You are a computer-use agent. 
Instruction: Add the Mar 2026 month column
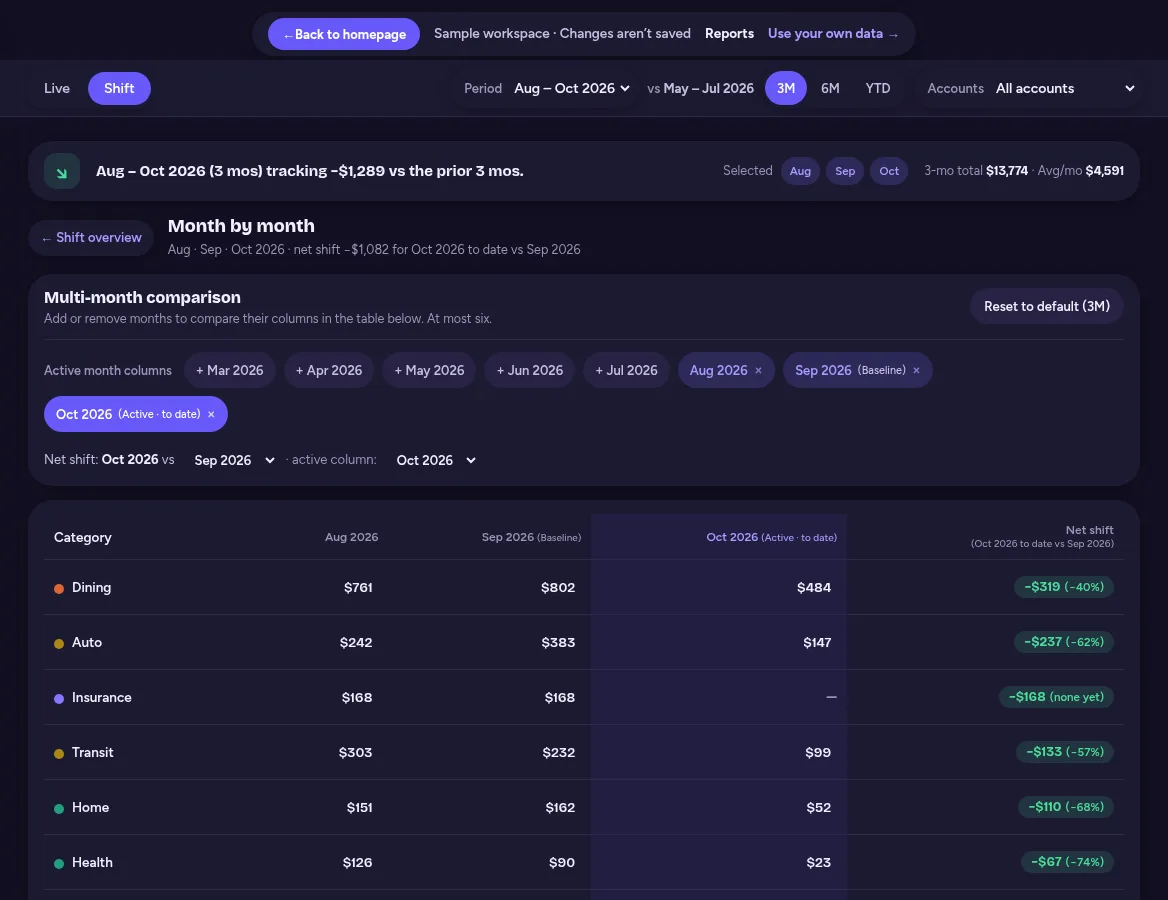(x=229, y=370)
